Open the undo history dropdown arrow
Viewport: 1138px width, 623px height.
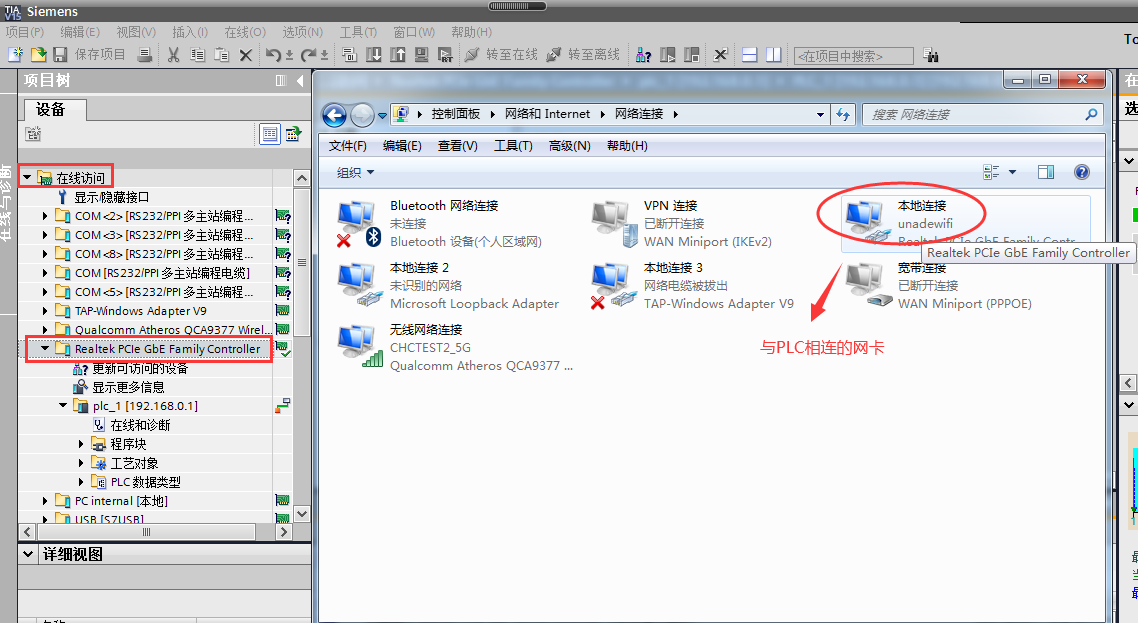coord(289,55)
